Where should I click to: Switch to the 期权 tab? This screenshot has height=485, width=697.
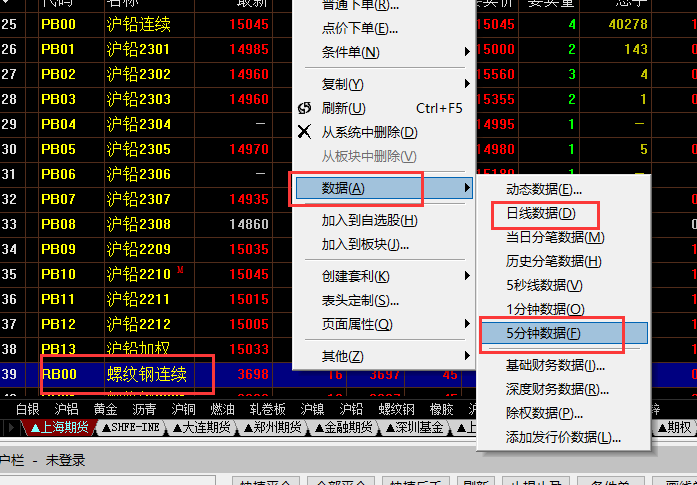coord(675,428)
